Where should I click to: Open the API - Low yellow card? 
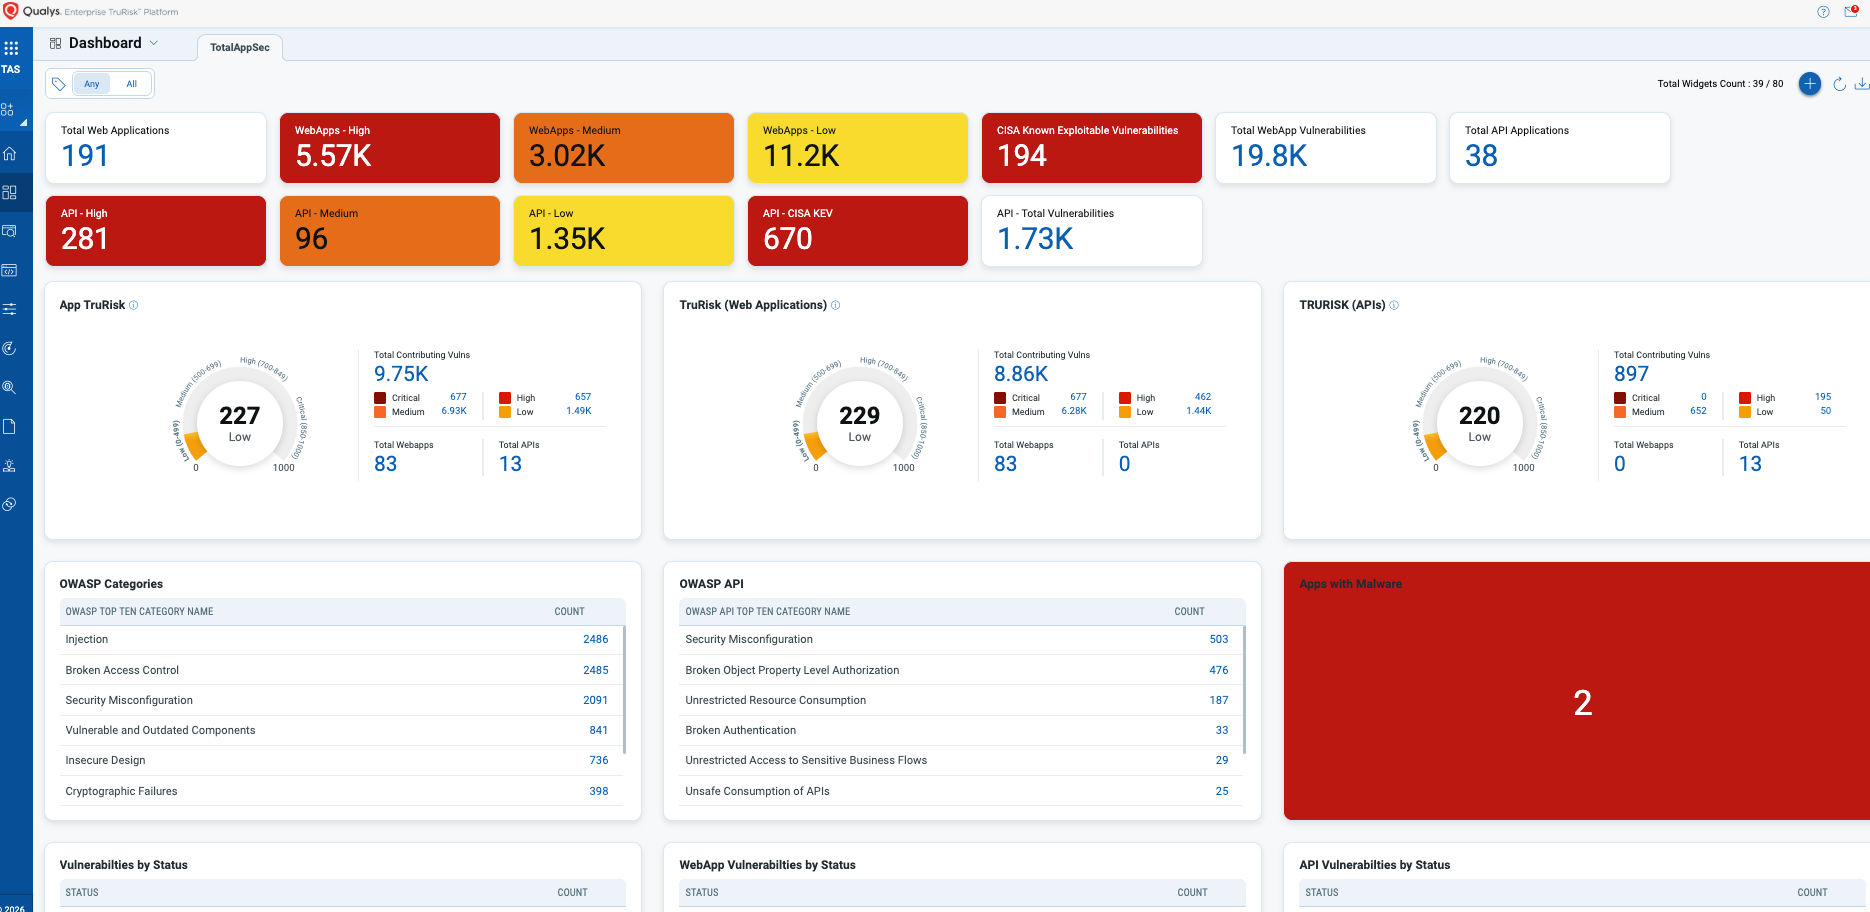[x=624, y=231]
